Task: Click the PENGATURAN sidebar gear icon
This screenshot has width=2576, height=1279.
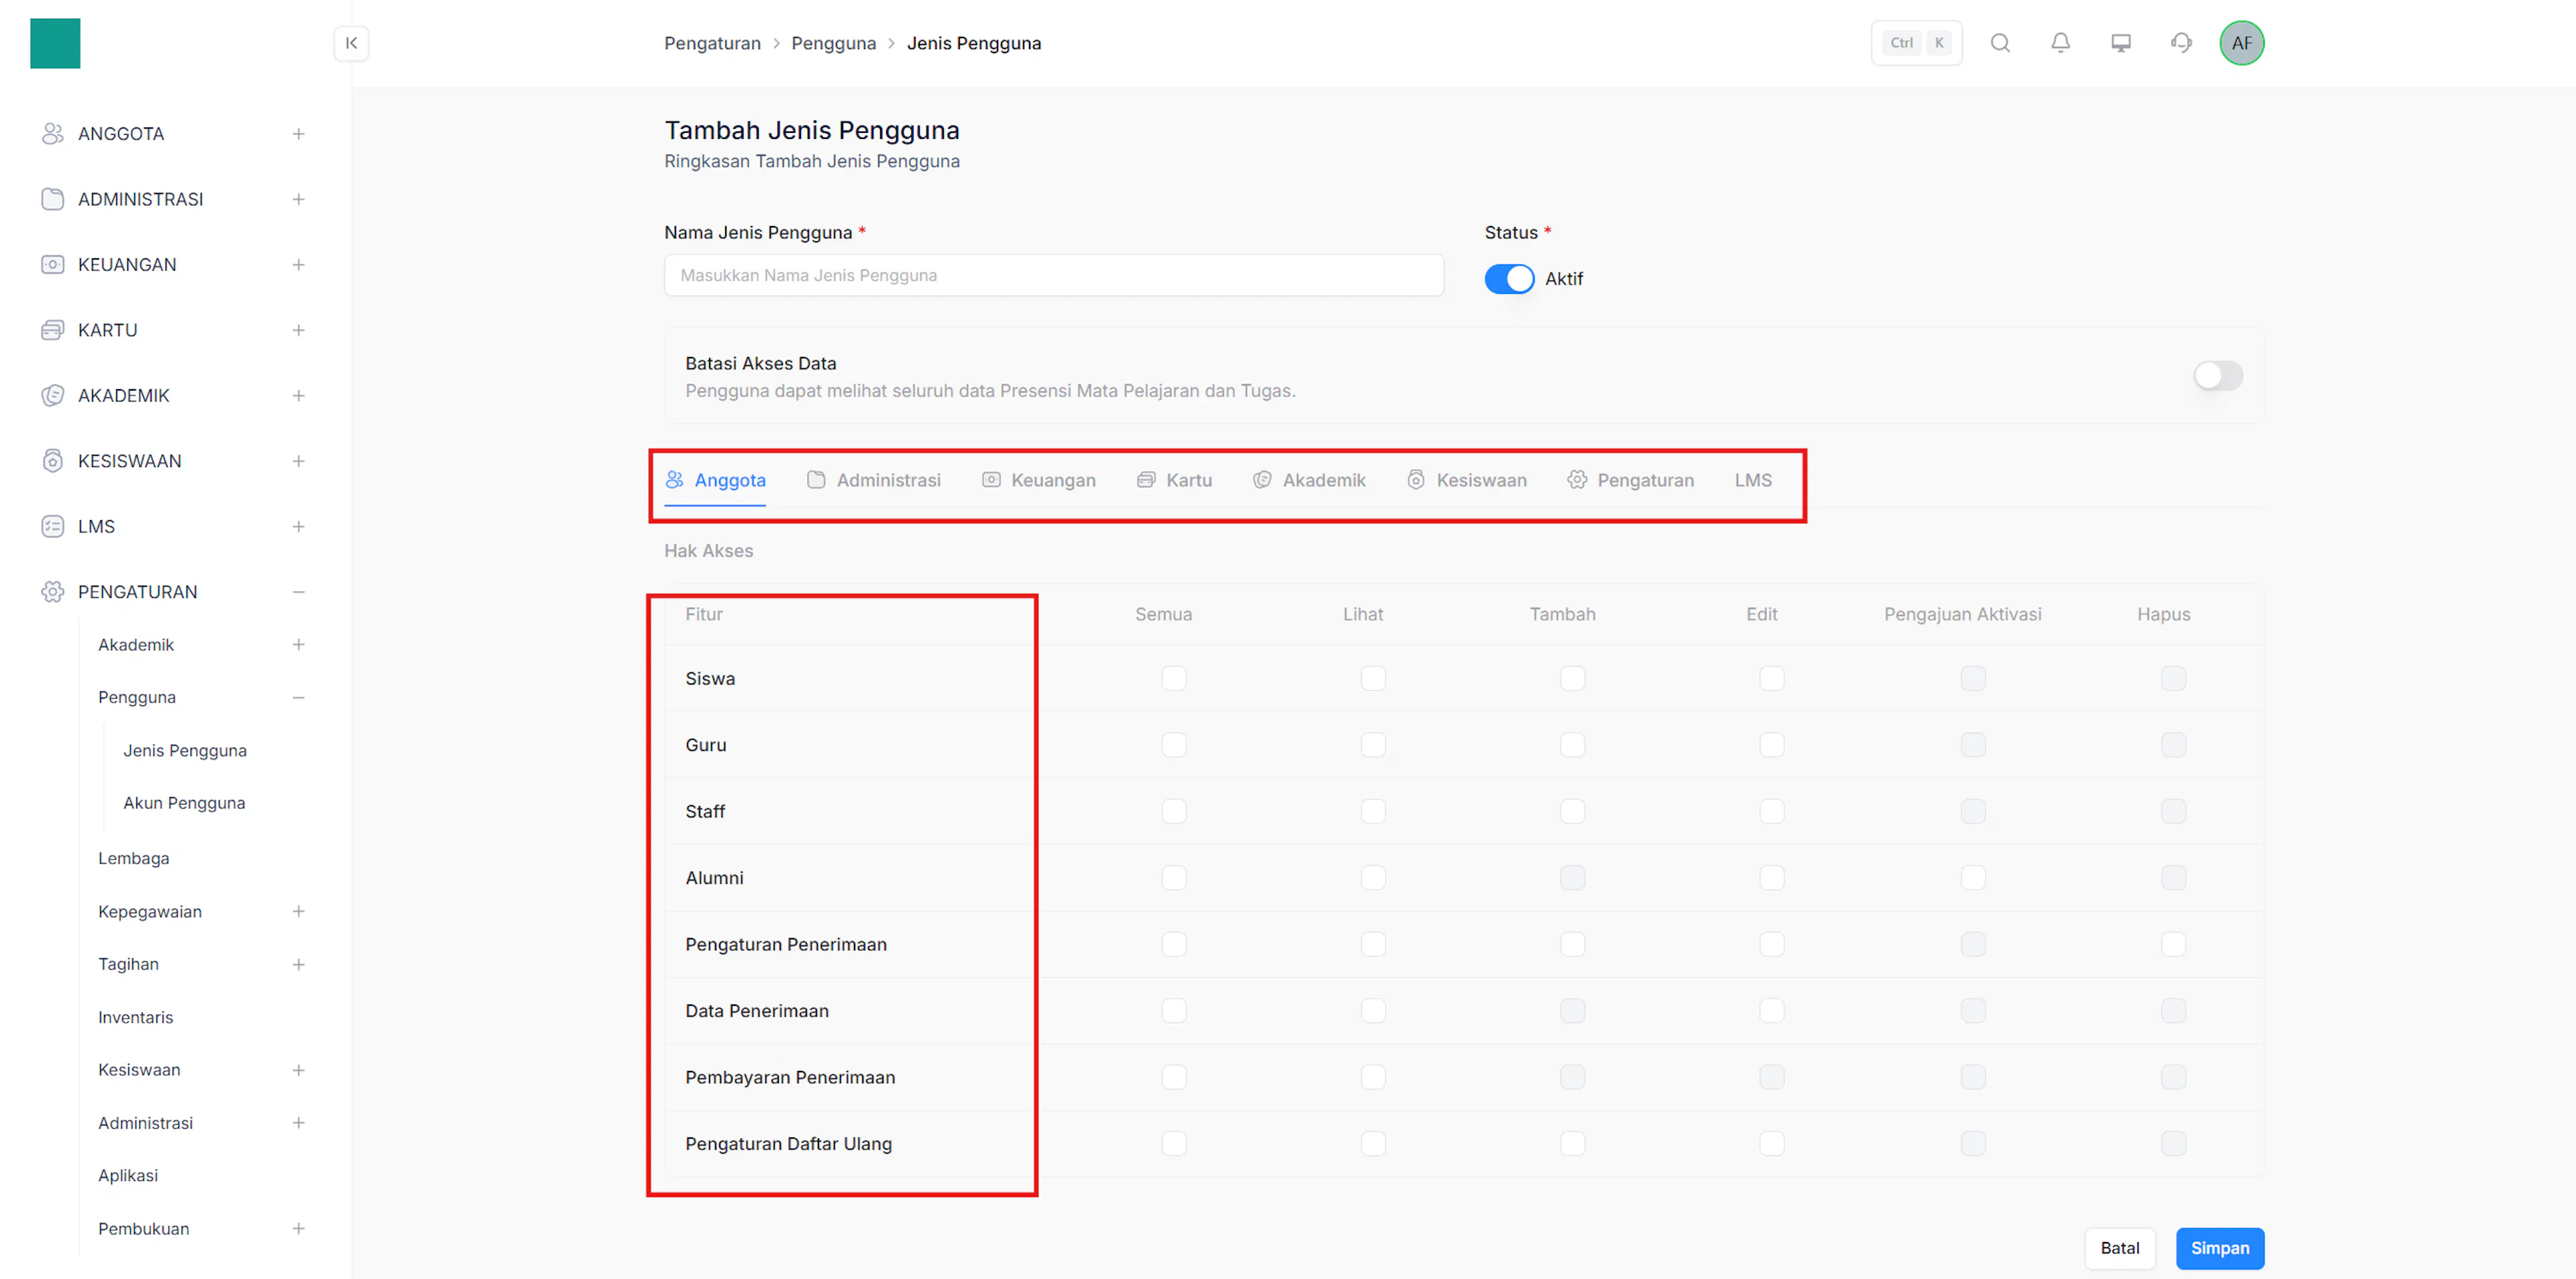Action: (x=53, y=592)
